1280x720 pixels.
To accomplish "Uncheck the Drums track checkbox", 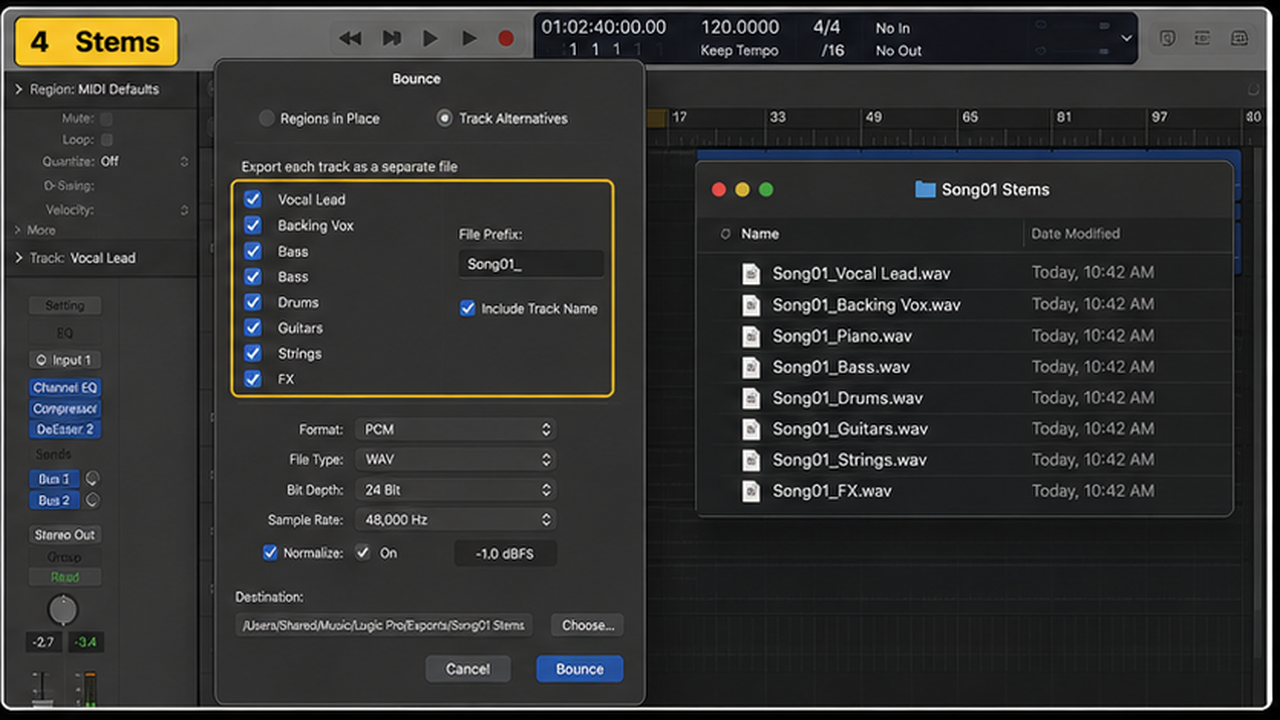I will coord(253,302).
